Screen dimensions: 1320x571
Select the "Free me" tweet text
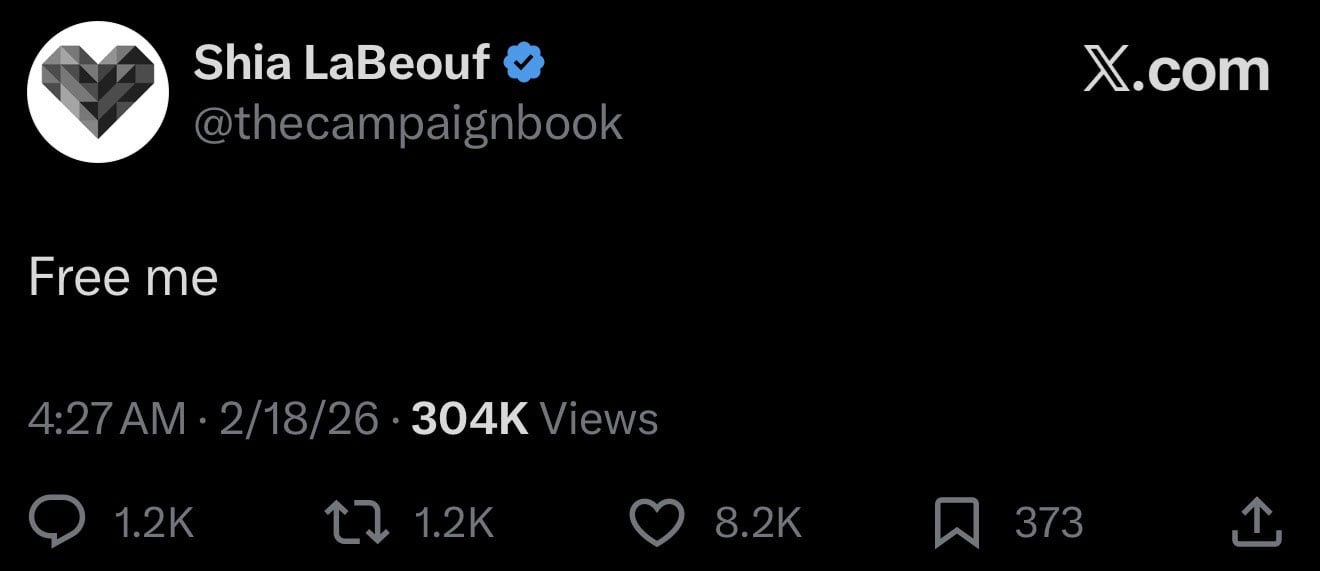(123, 277)
